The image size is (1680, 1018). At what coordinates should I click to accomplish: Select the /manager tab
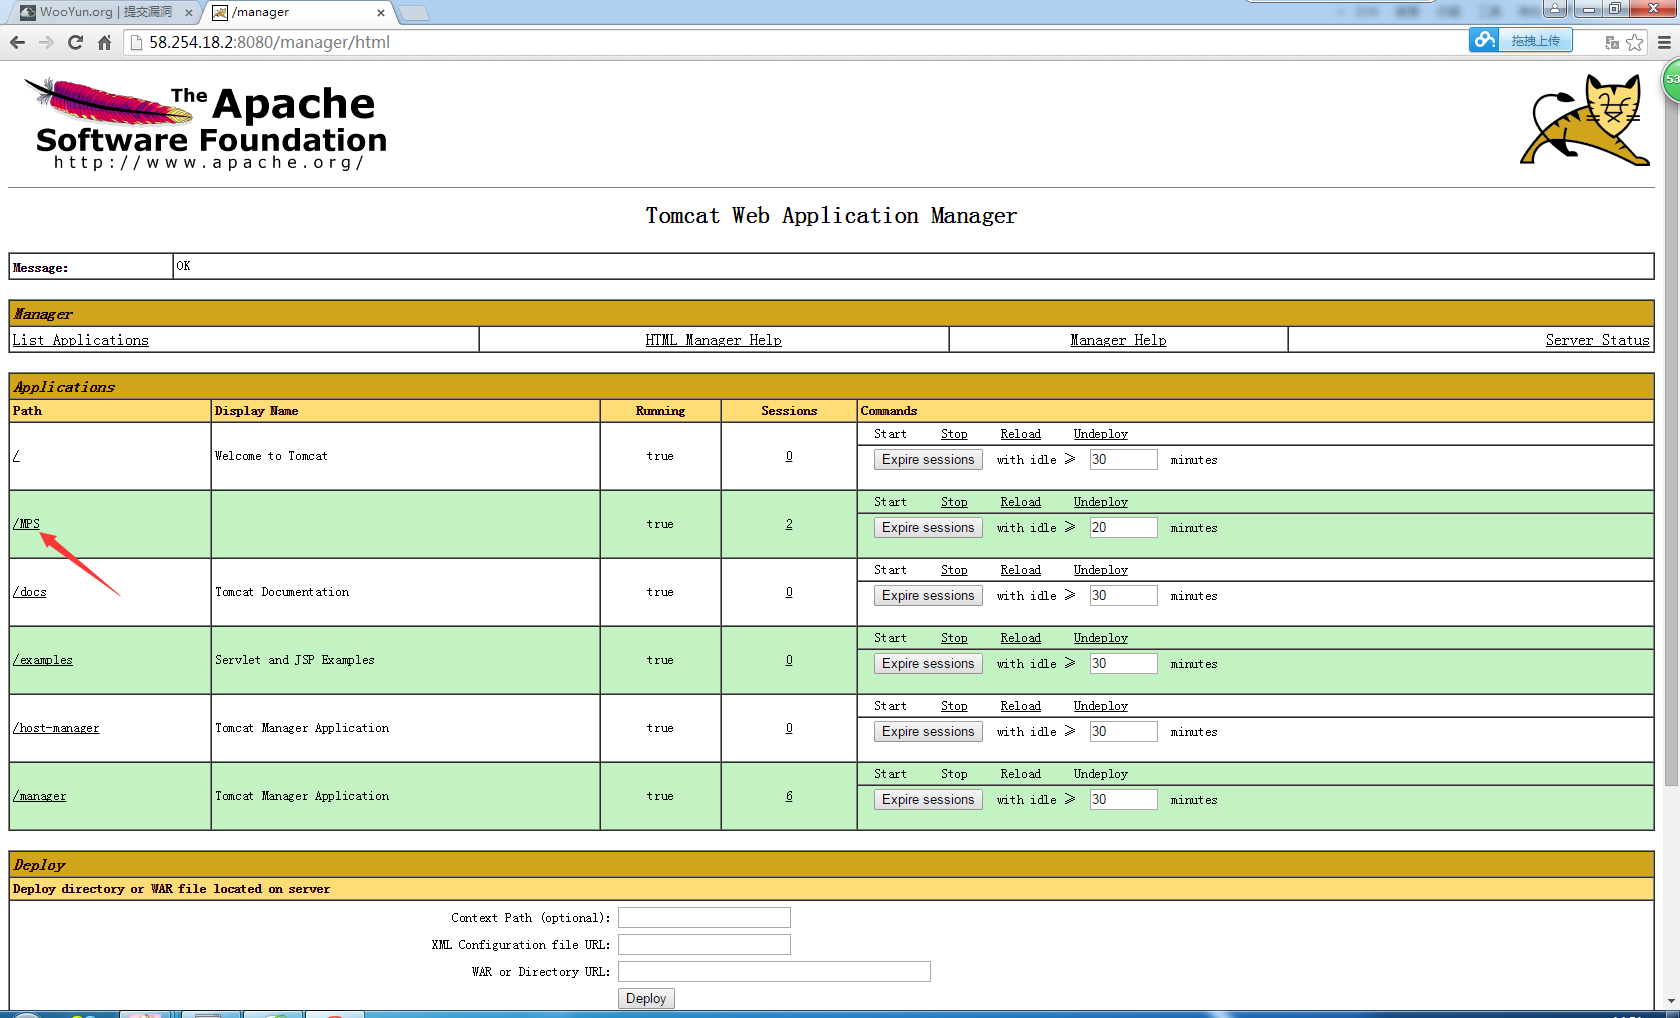[x=295, y=12]
